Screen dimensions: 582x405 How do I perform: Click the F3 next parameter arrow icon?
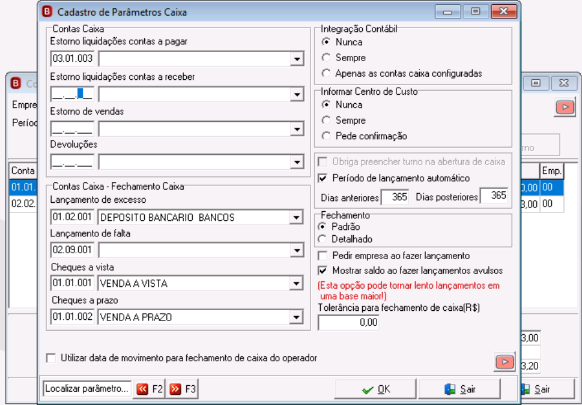point(175,389)
